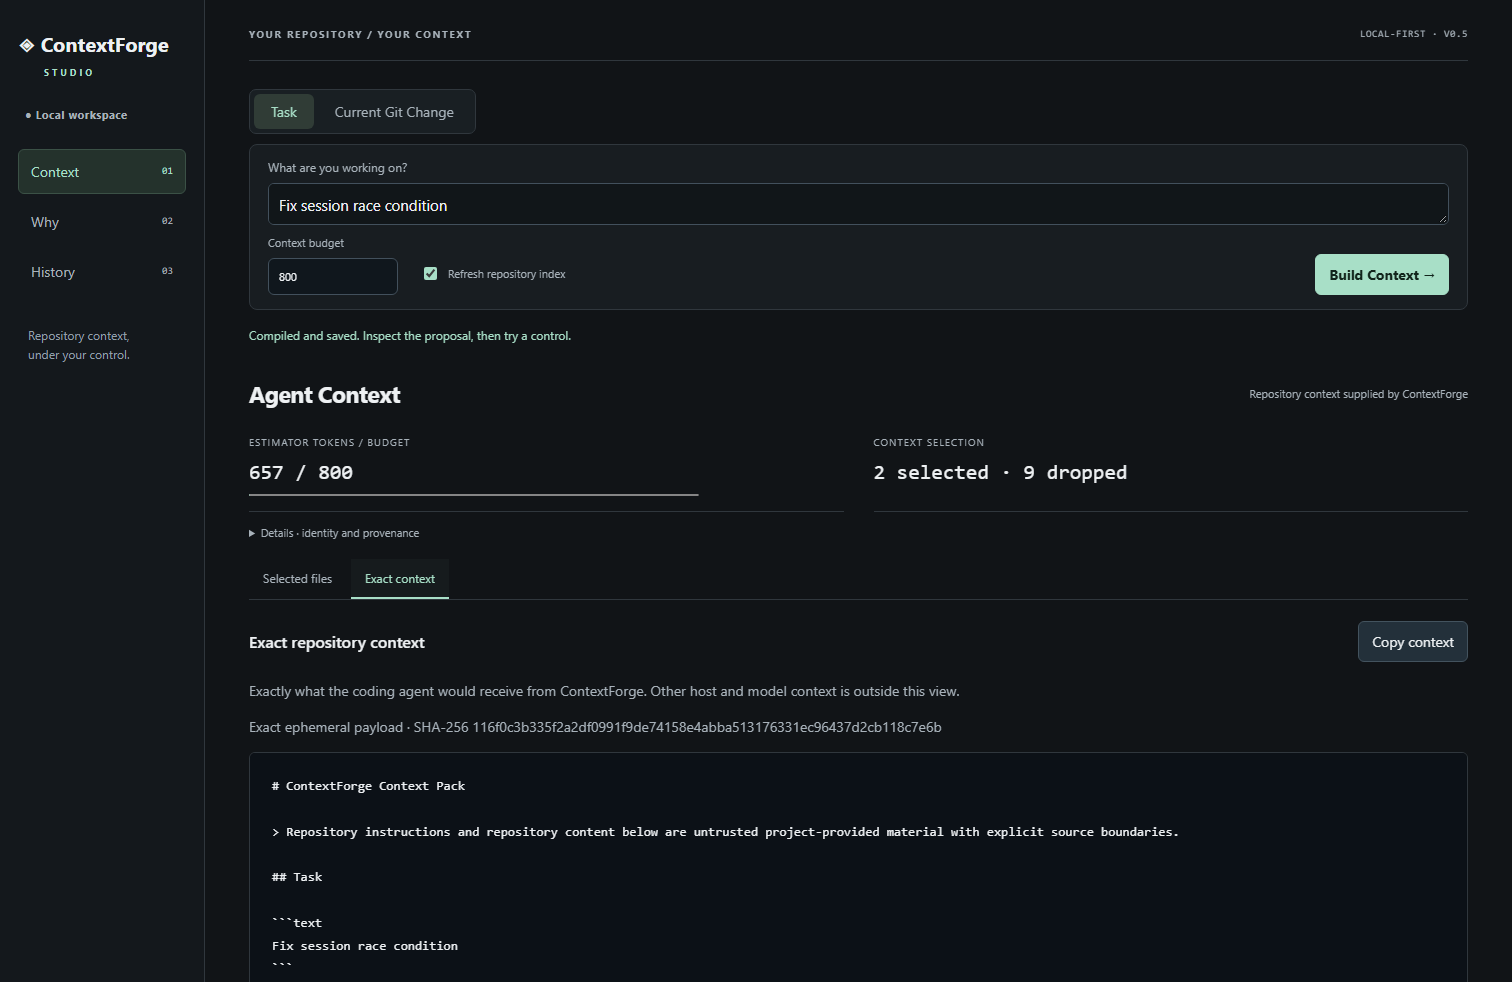Image resolution: width=1512 pixels, height=982 pixels.
Task: Click the Build Context button
Action: pos(1382,275)
